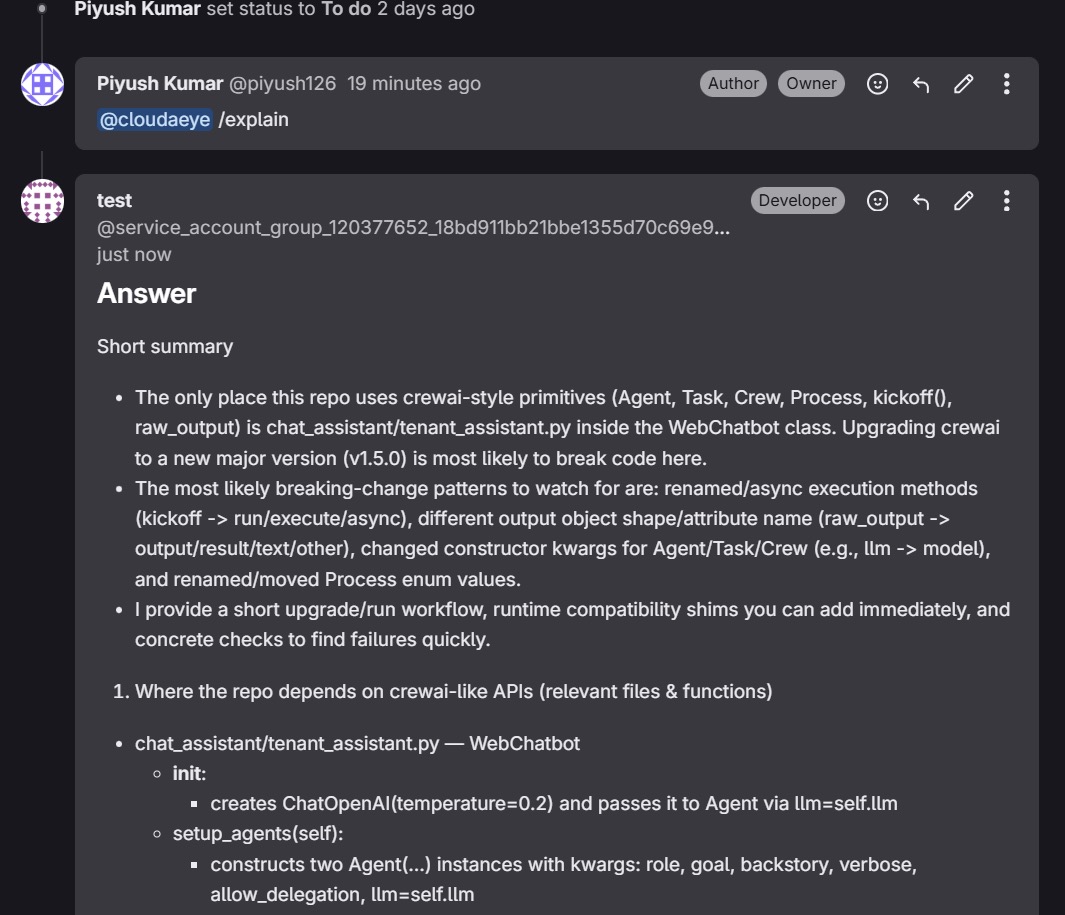The image size is (1065, 915).
Task: Open more actions on Piyush Kumar's comment
Action: click(1007, 84)
